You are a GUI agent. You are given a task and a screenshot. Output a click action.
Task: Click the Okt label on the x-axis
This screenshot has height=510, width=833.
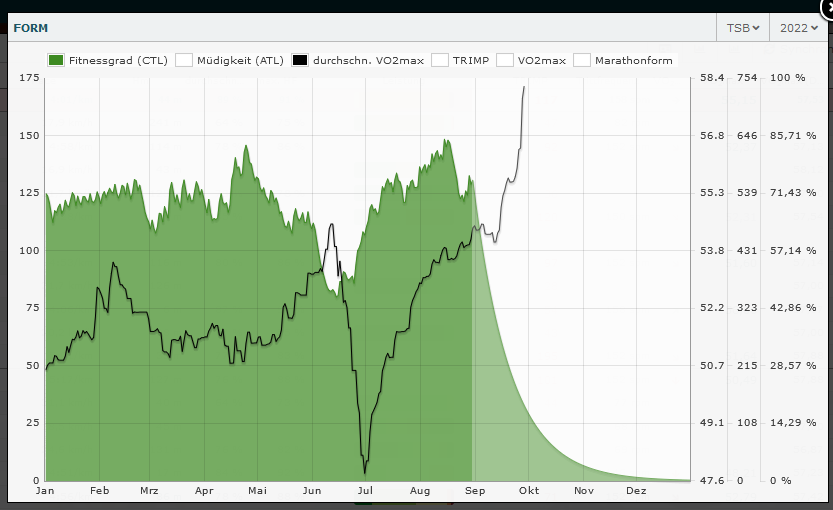coord(529,491)
